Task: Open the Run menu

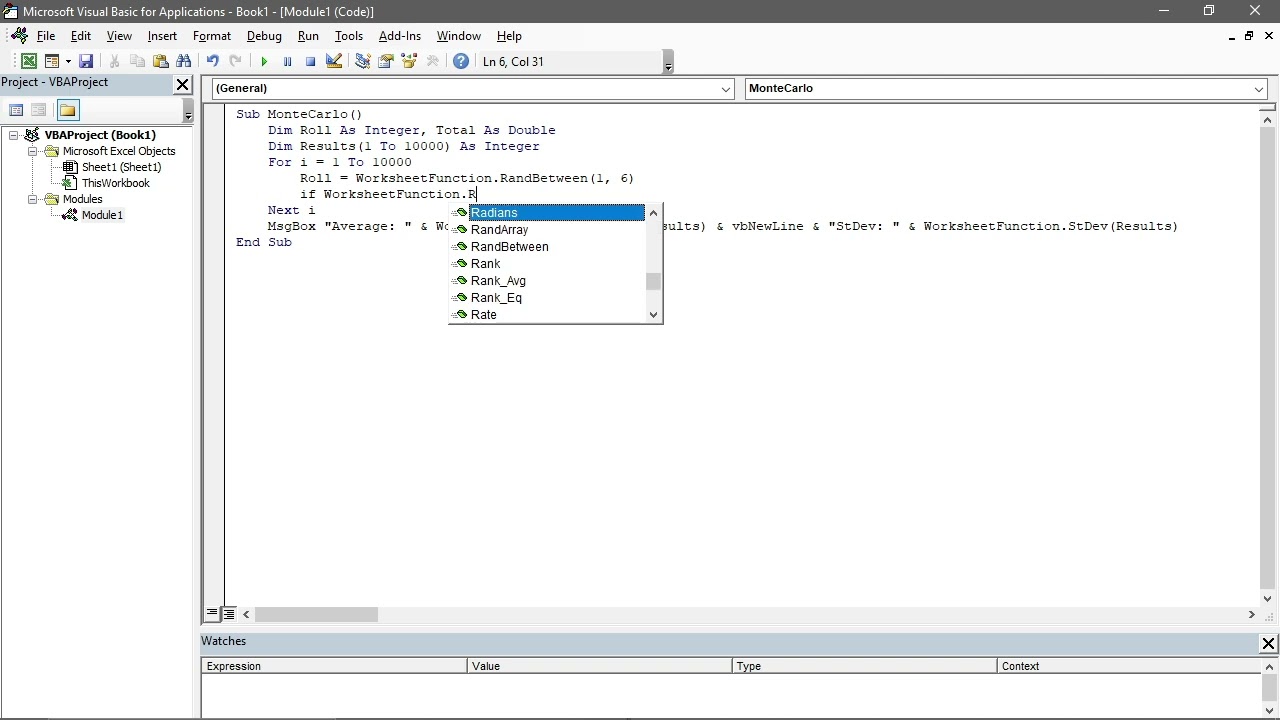Action: pos(308,36)
